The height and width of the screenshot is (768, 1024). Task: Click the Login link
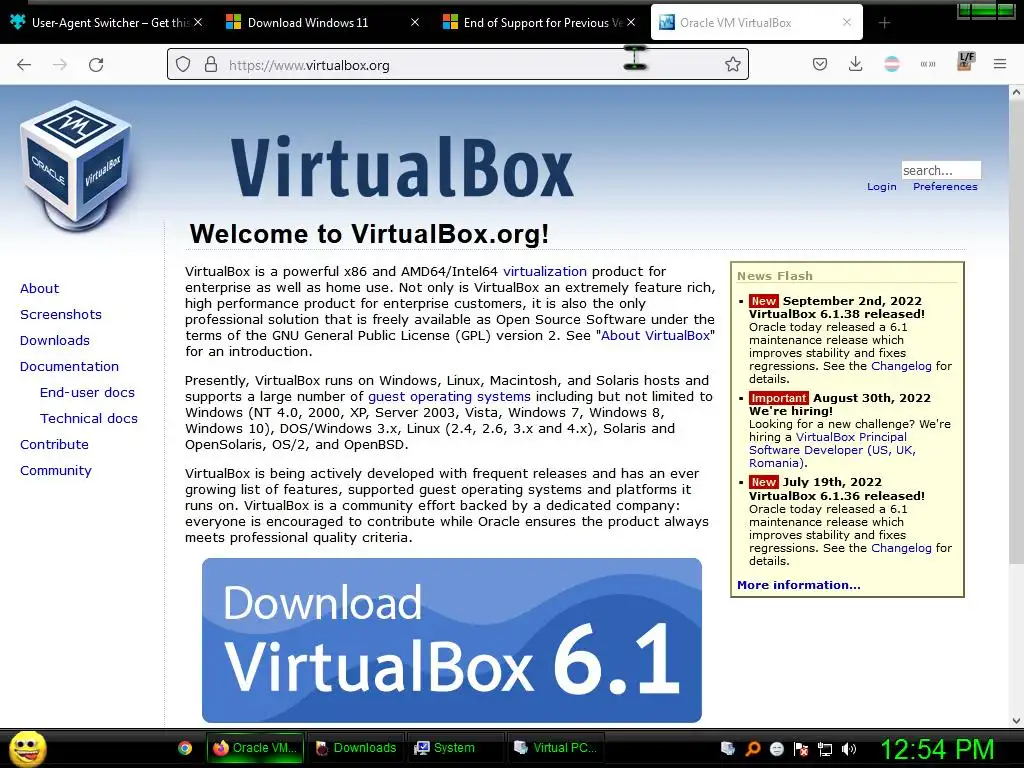pyautogui.click(x=882, y=187)
